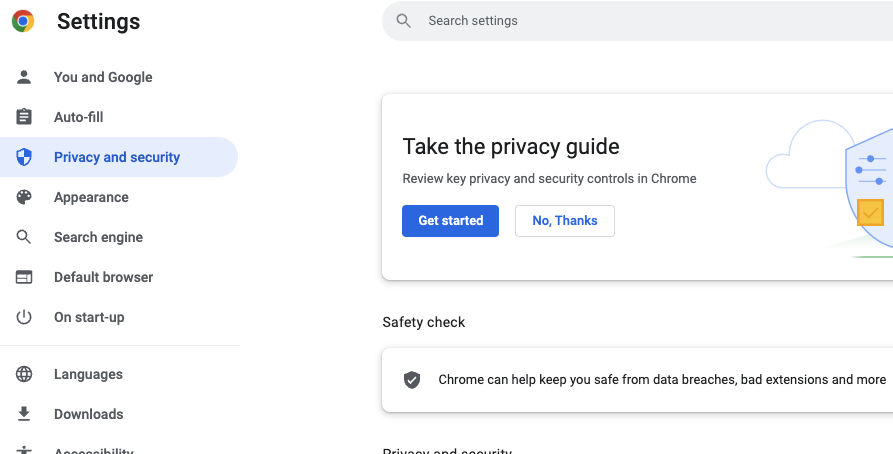Open the Safety check data breaches card
The image size is (893, 454).
[637, 380]
